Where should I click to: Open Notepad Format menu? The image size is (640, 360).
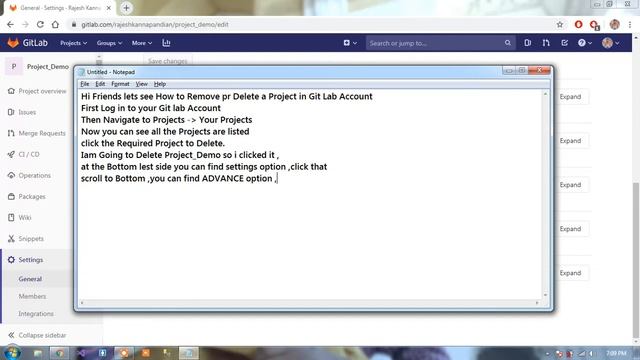coord(120,84)
